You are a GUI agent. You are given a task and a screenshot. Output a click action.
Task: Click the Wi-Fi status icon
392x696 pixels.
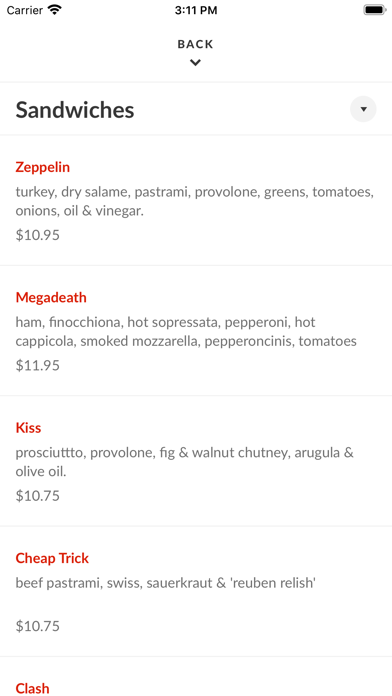pos(55,10)
